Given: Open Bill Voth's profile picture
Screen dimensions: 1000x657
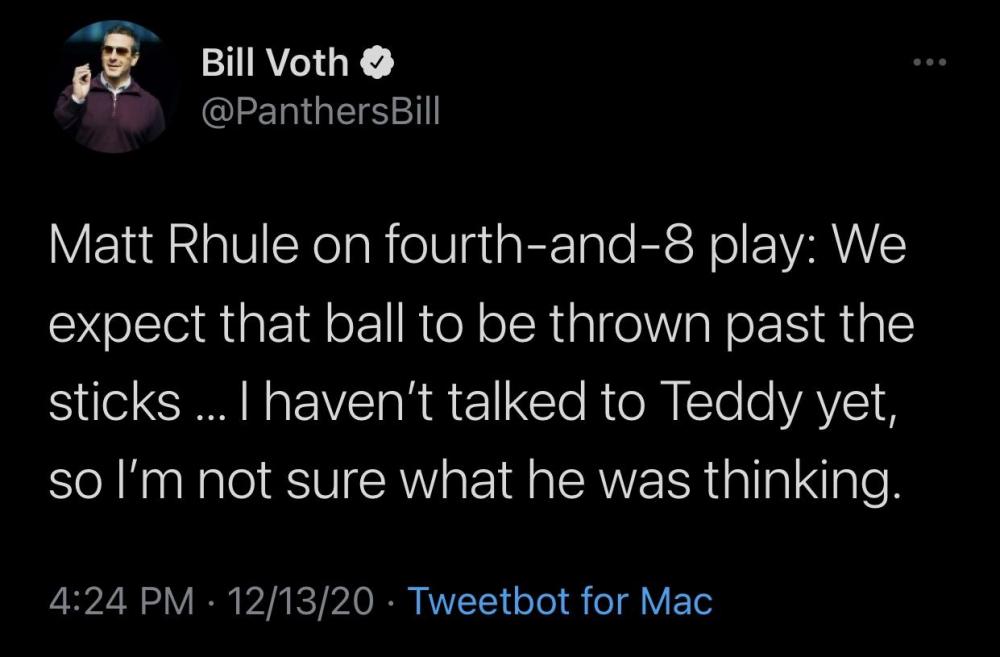Looking at the screenshot, I should 114,87.
